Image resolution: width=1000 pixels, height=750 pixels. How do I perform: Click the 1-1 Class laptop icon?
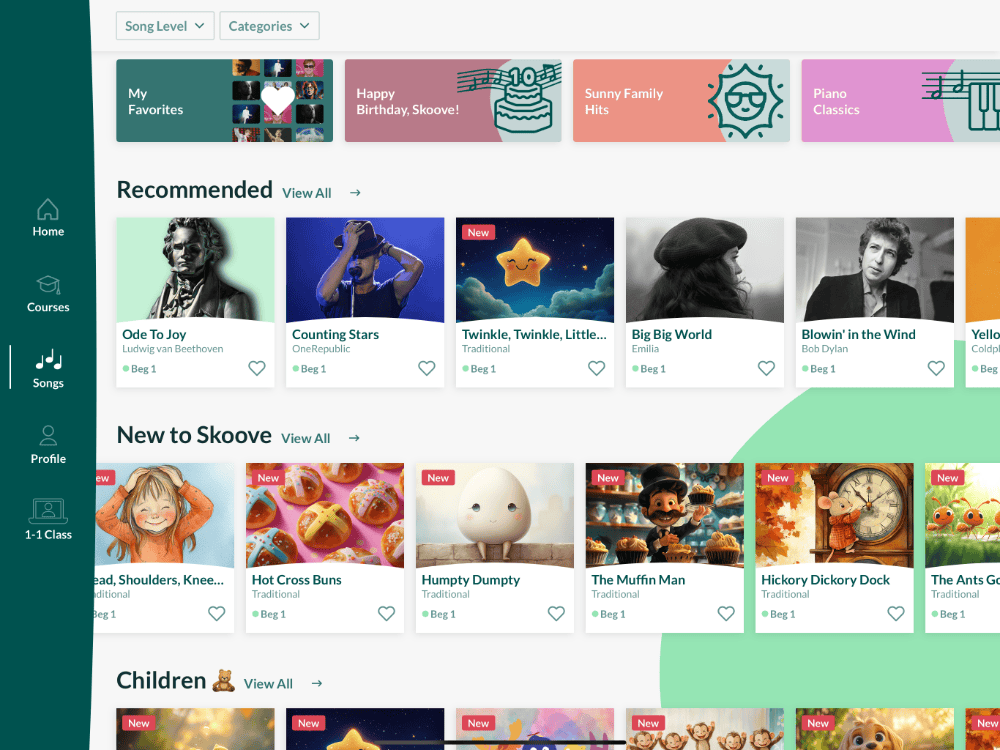(x=48, y=512)
